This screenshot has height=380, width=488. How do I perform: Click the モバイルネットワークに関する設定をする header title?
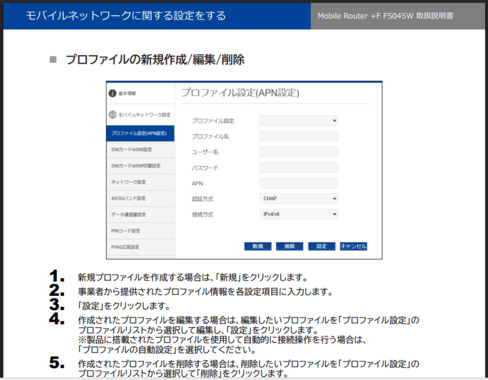pyautogui.click(x=126, y=16)
